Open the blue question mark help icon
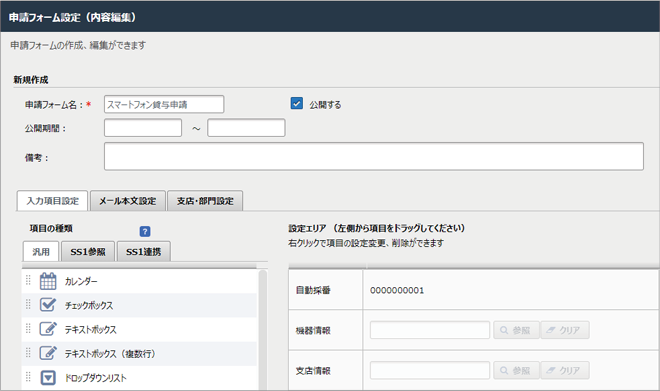This screenshot has width=660, height=391. [145, 231]
